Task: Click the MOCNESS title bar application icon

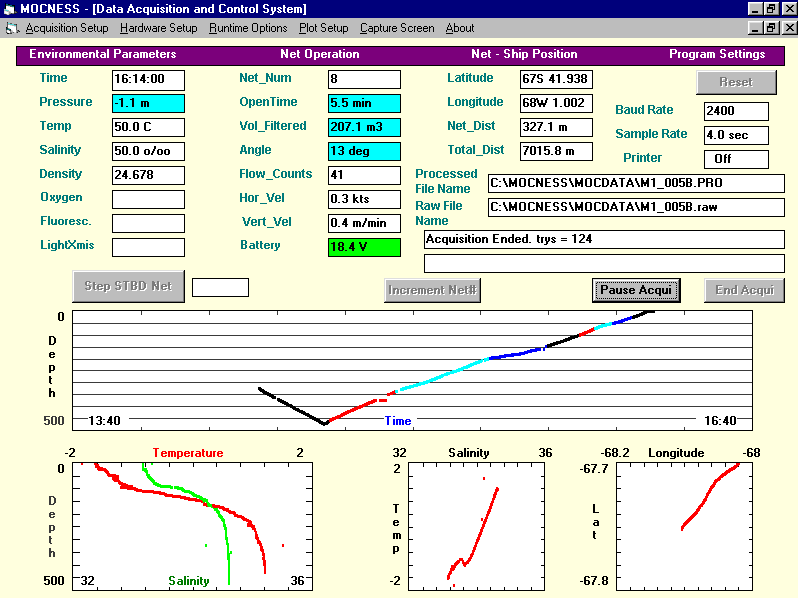Action: pos(10,9)
